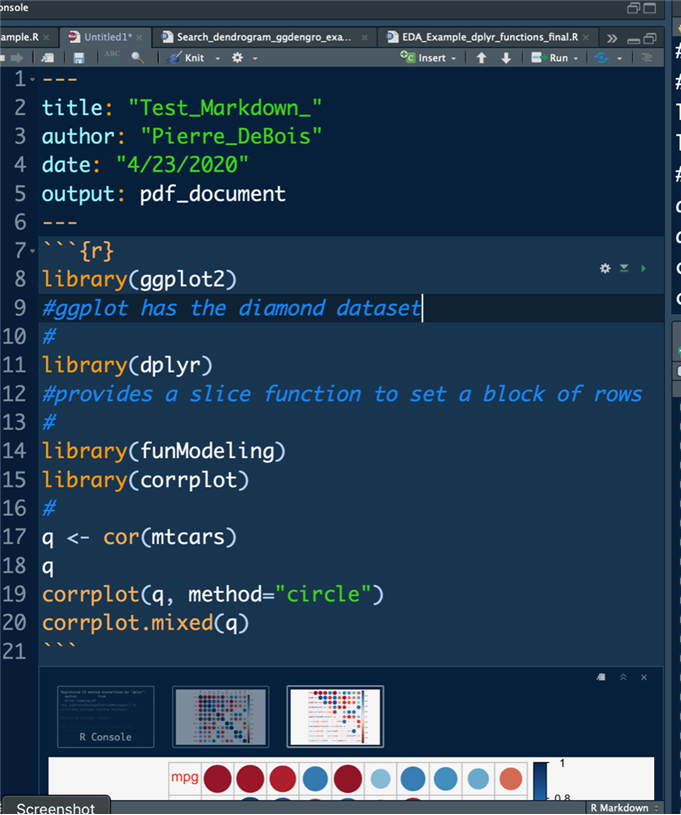Show more tabs with double chevron
Screen dimensions: 681x815
click(613, 37)
